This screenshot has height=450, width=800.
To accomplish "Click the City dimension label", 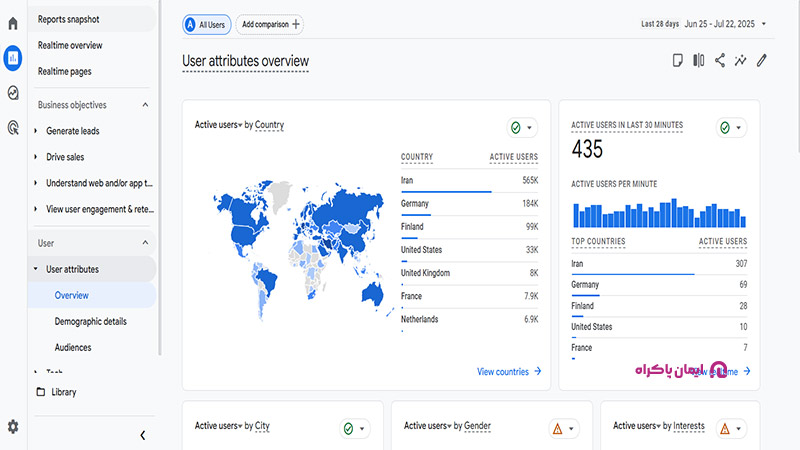I will tap(262, 426).
